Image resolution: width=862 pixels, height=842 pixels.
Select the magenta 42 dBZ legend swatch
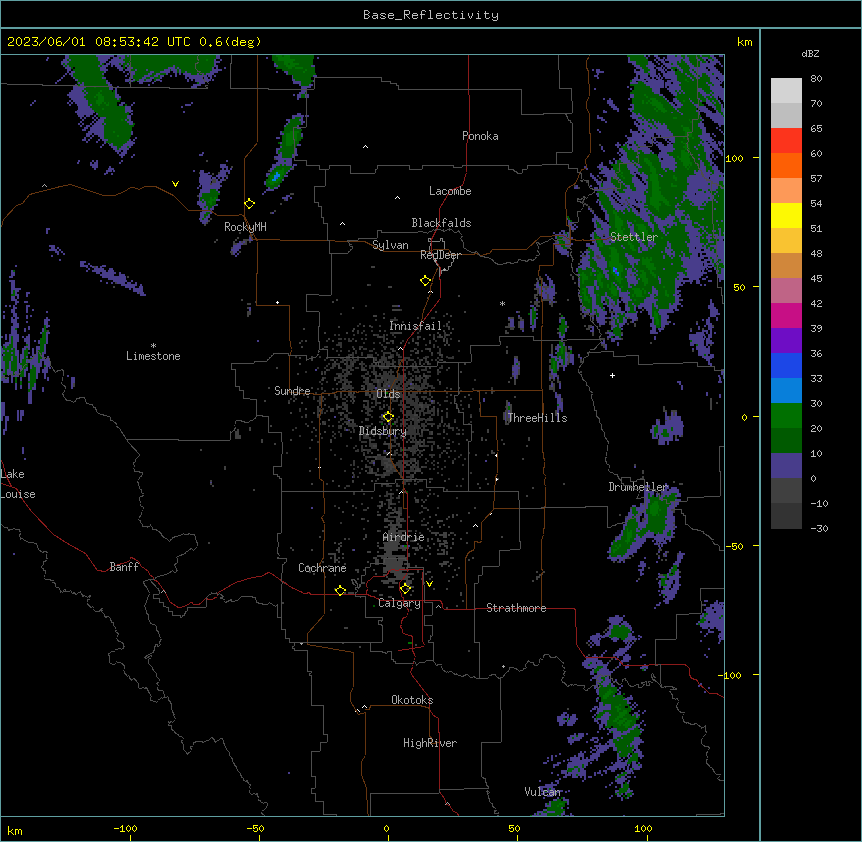[x=786, y=315]
